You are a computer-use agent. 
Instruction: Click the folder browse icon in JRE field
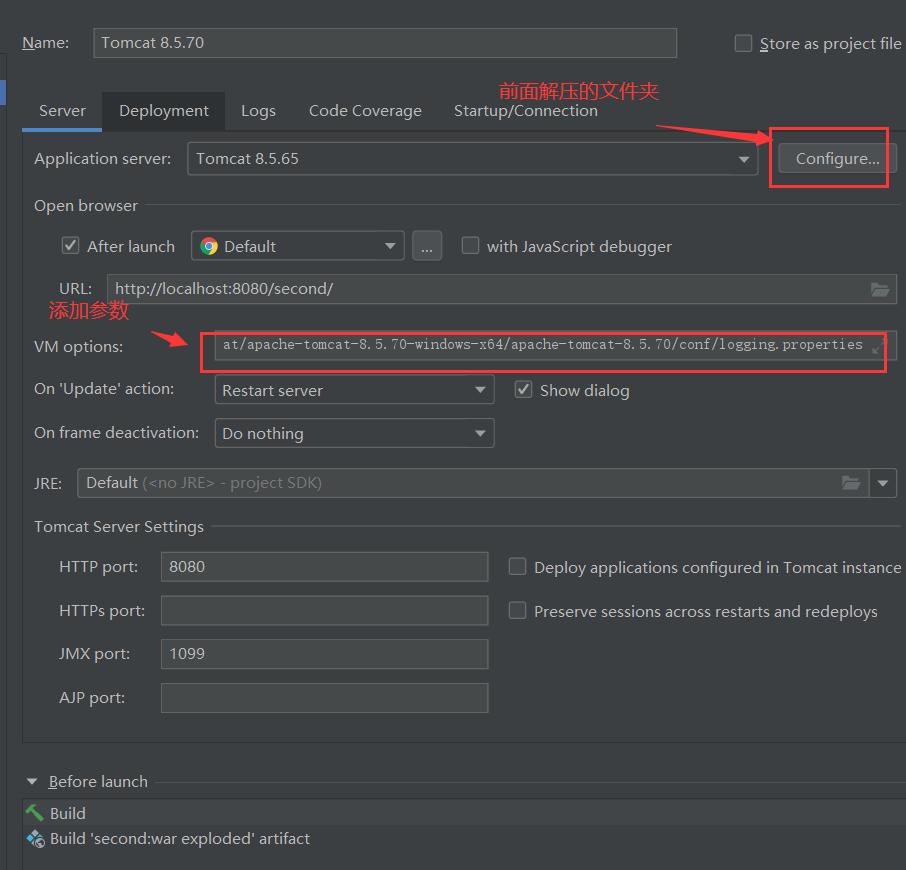pyautogui.click(x=851, y=482)
